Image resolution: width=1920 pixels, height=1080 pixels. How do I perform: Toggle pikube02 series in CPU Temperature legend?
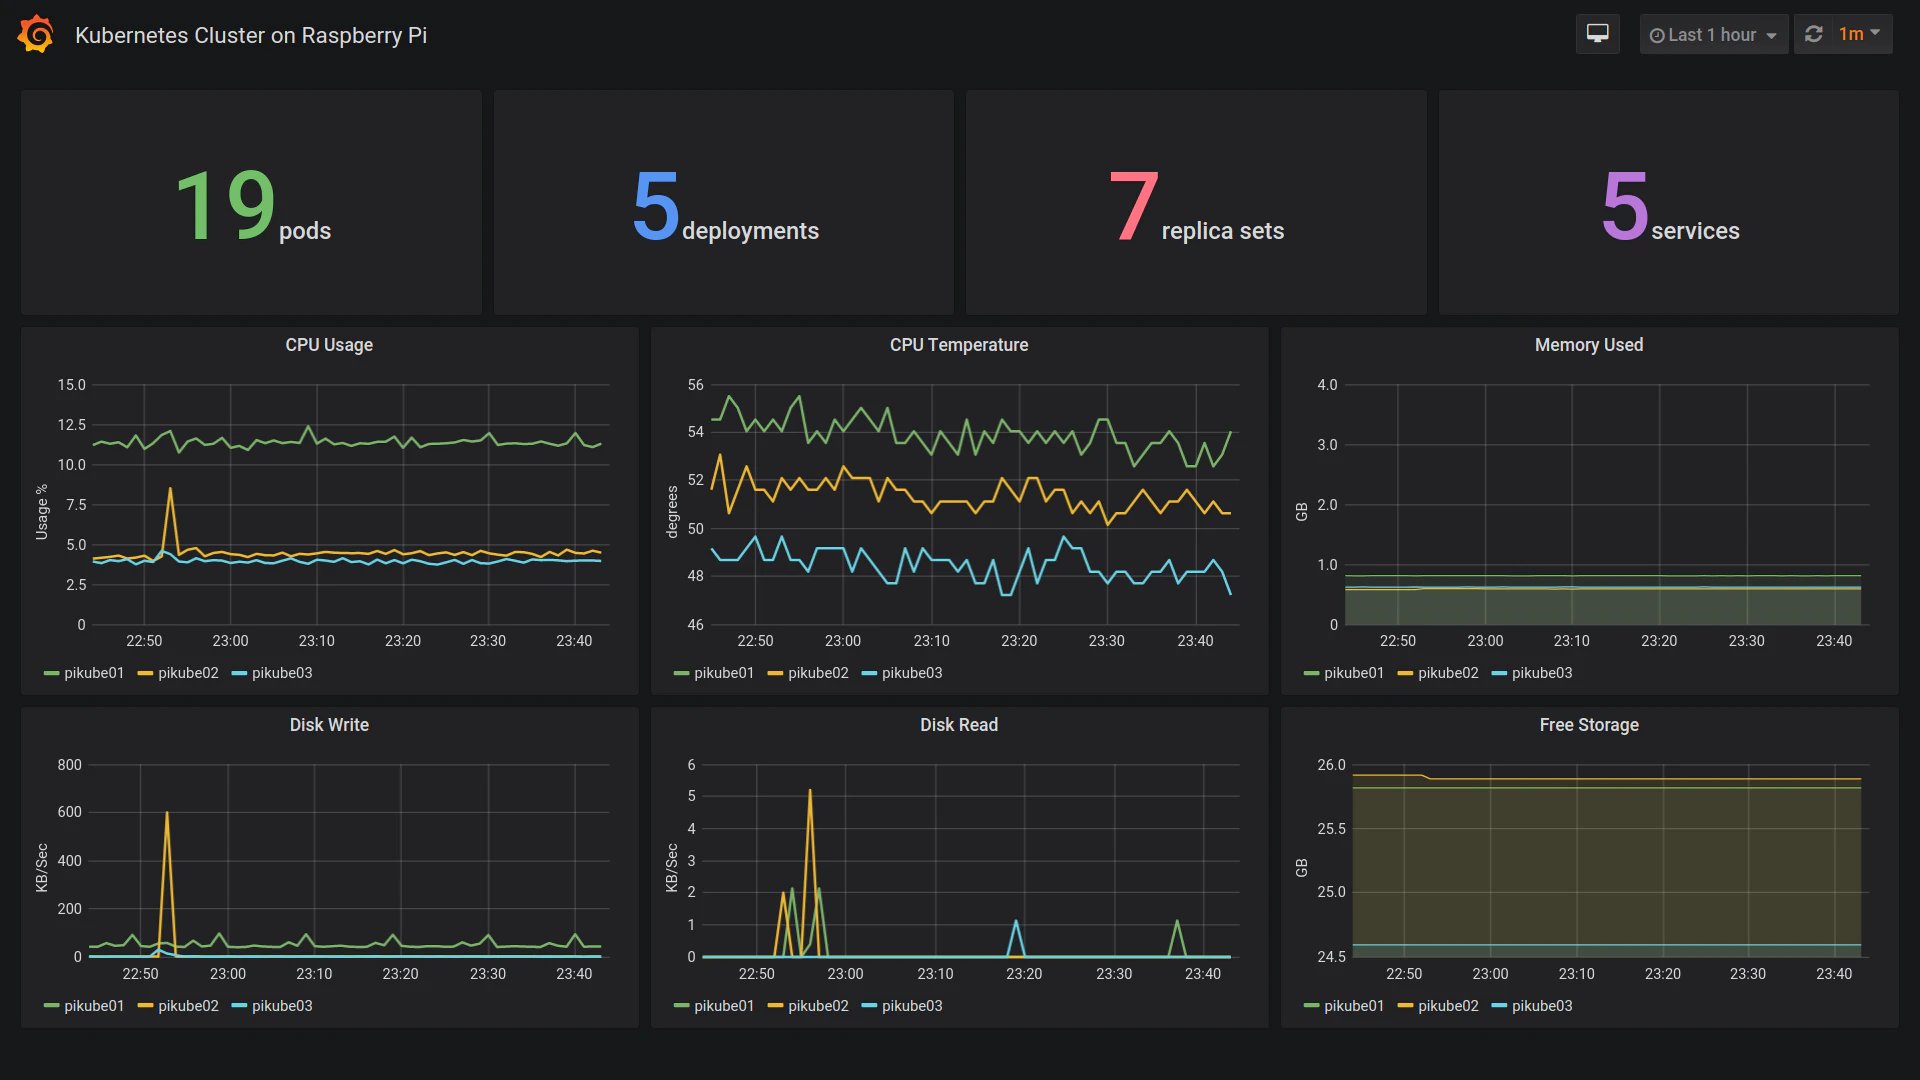[x=808, y=673]
